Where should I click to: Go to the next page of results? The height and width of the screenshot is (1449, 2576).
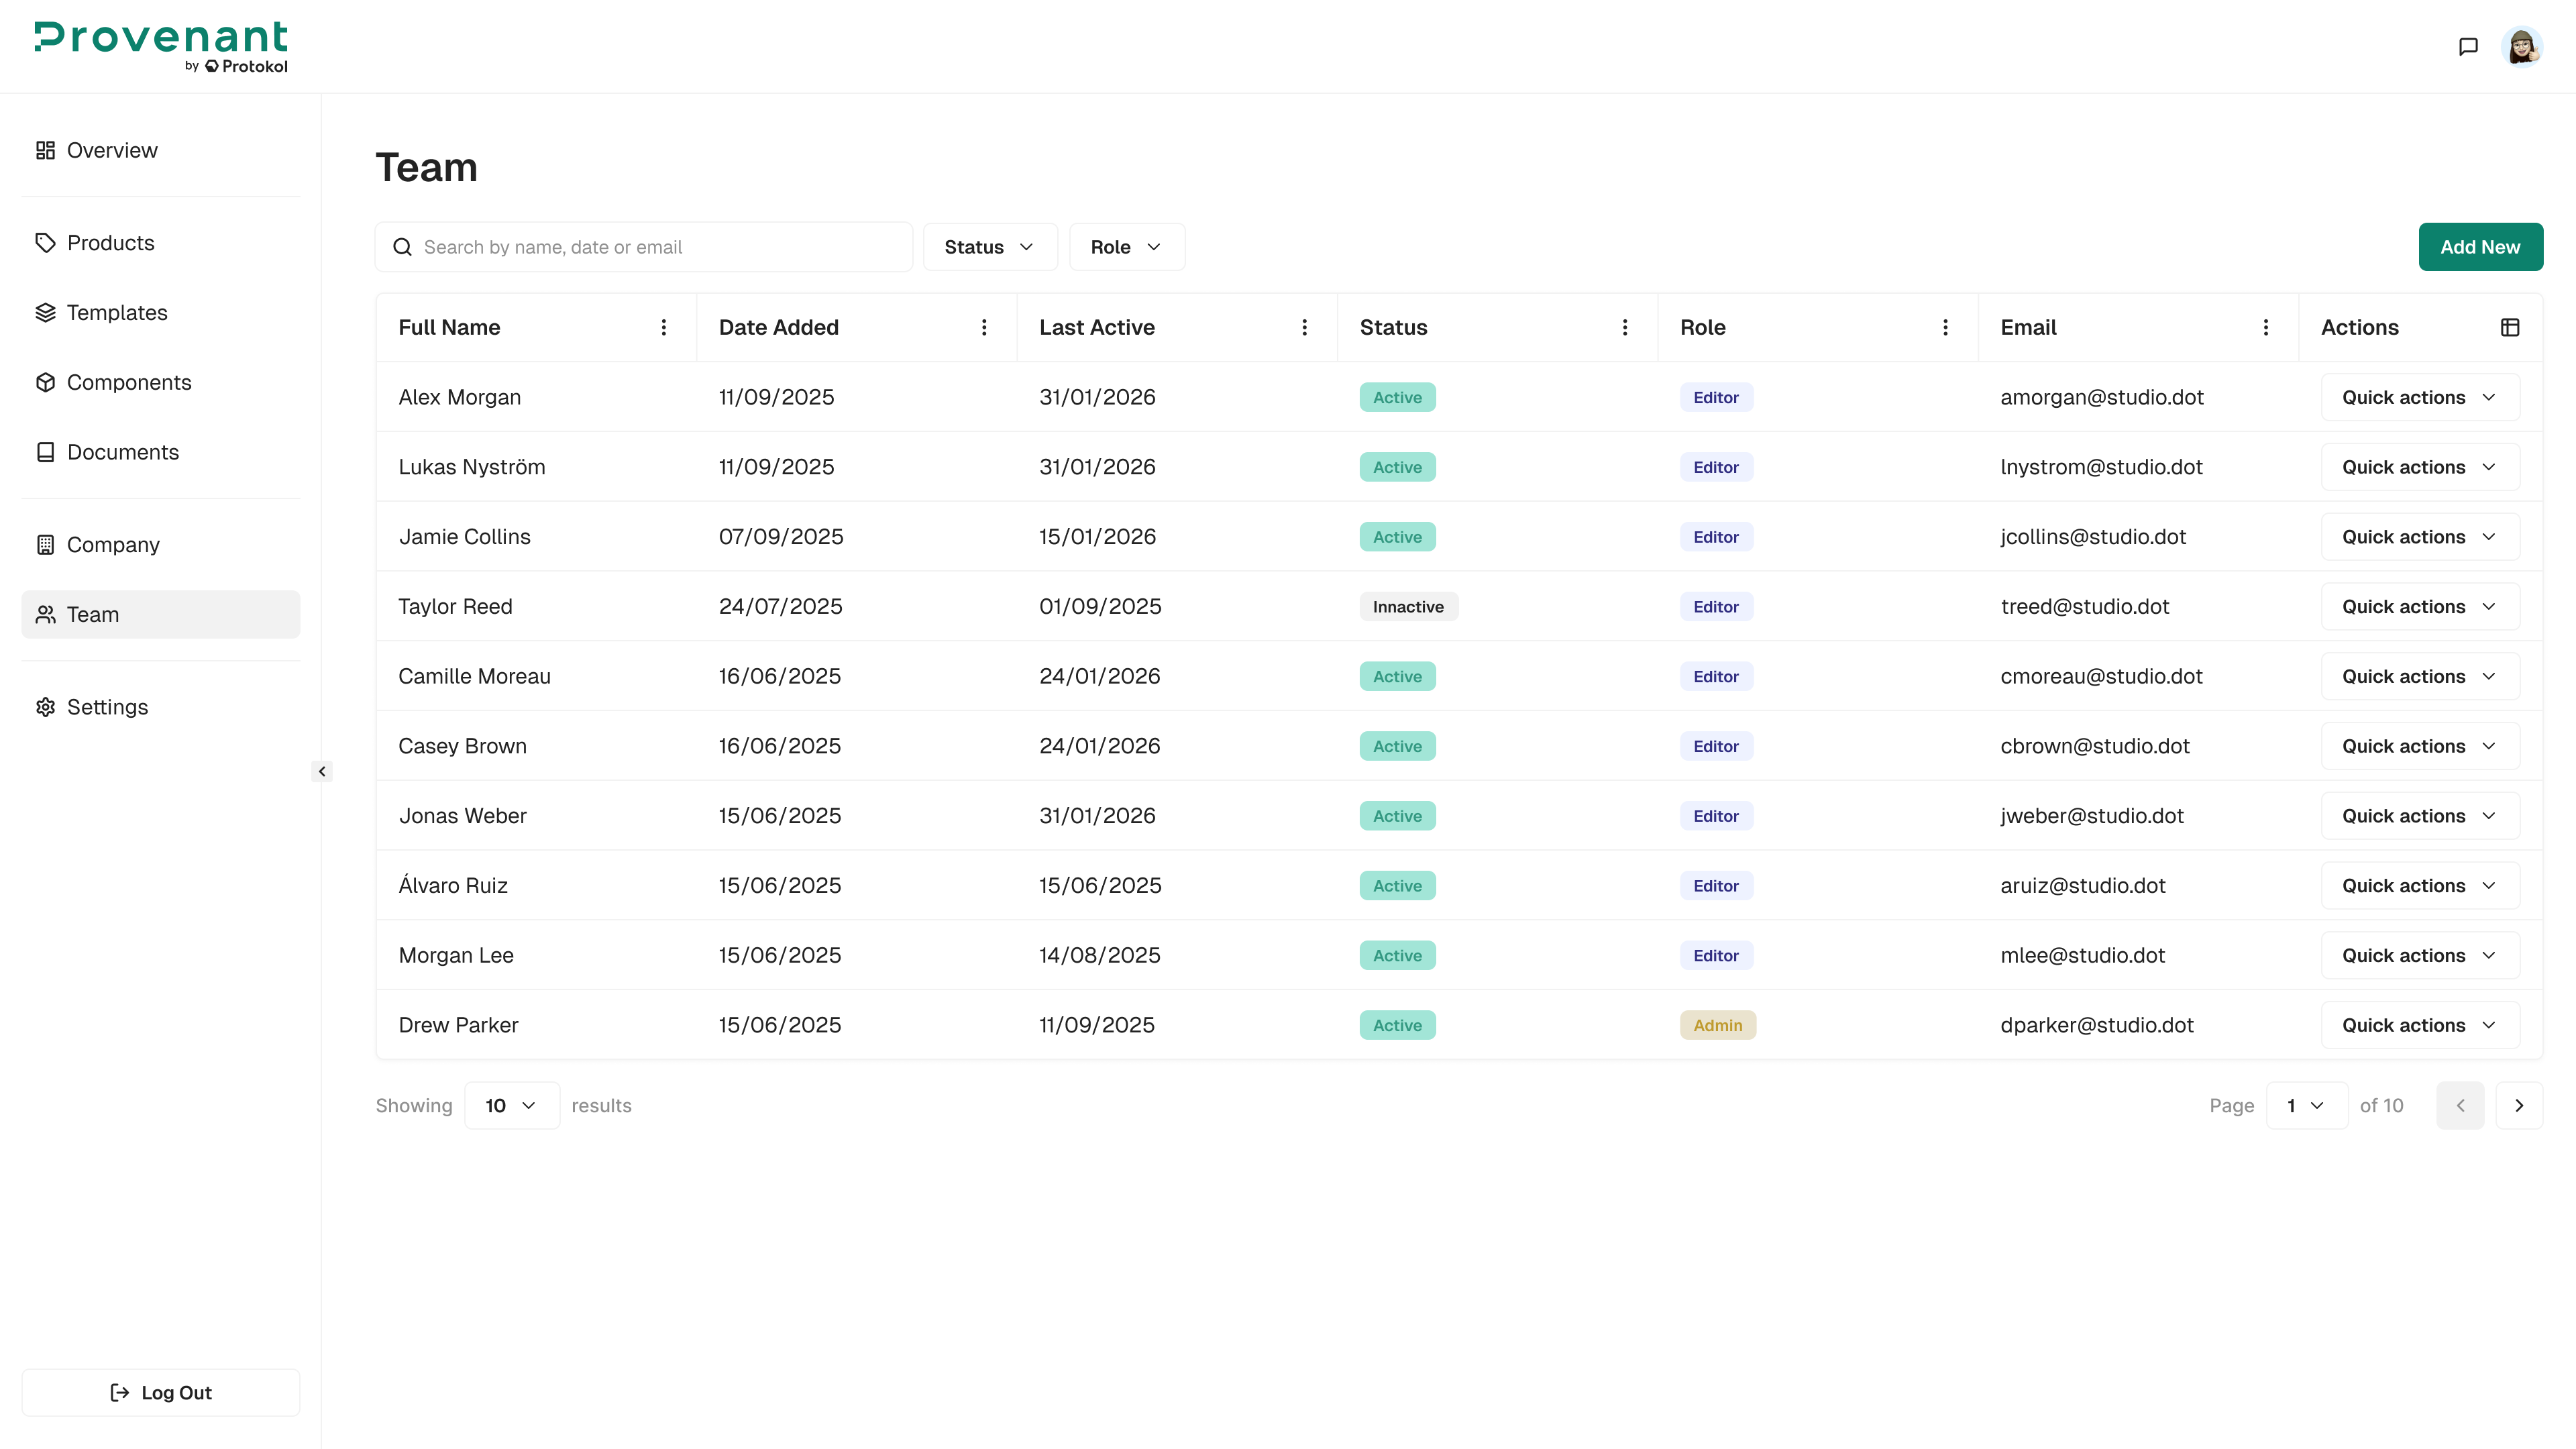[x=2519, y=1105]
